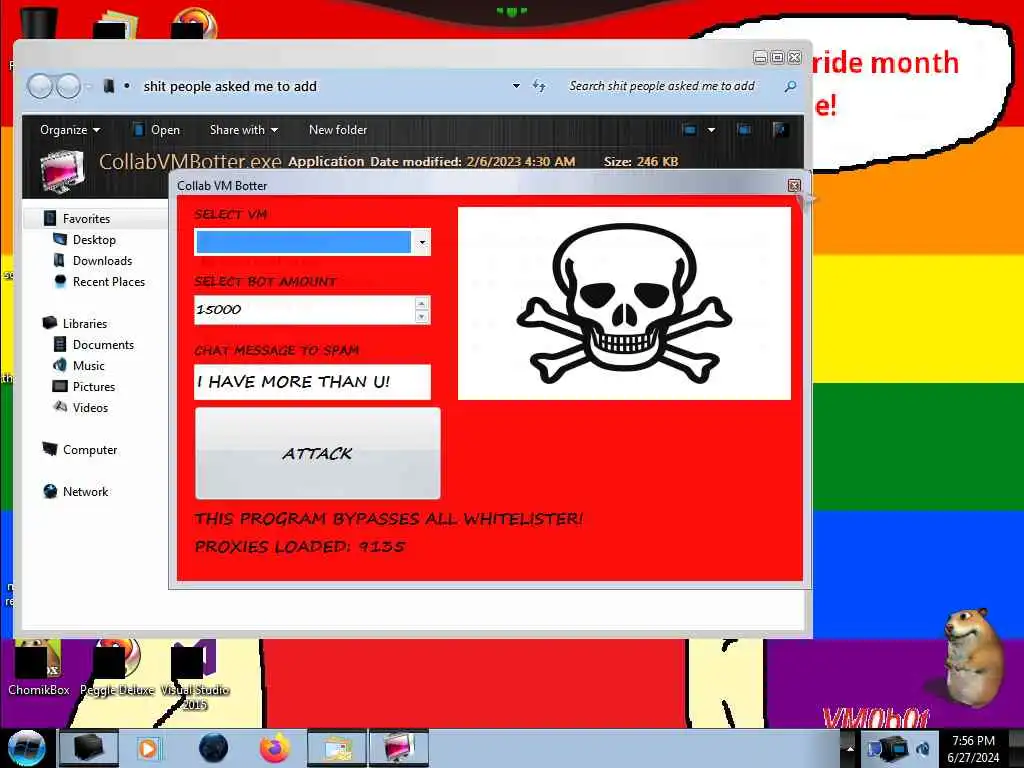This screenshot has width=1024, height=768.
Task: Select Libraries in the navigation pane
Action: click(x=85, y=323)
